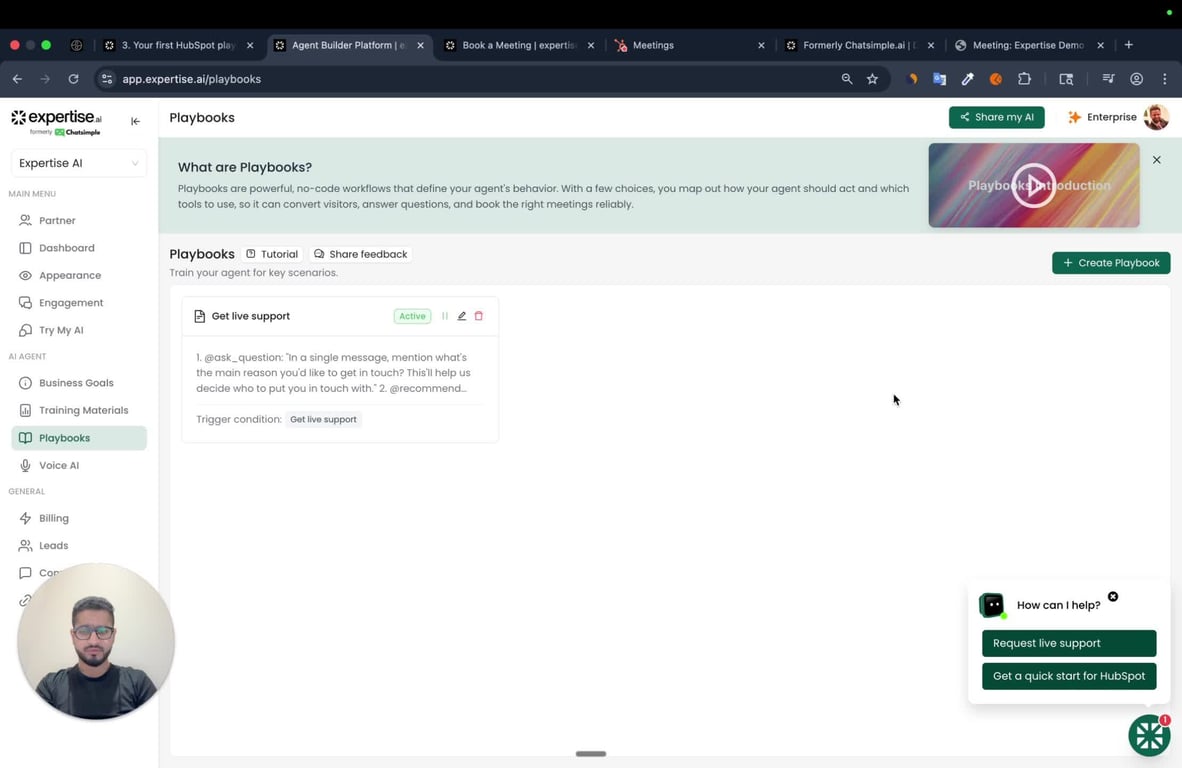Edit the Get live support playbook
The image size is (1182, 768).
click(461, 316)
